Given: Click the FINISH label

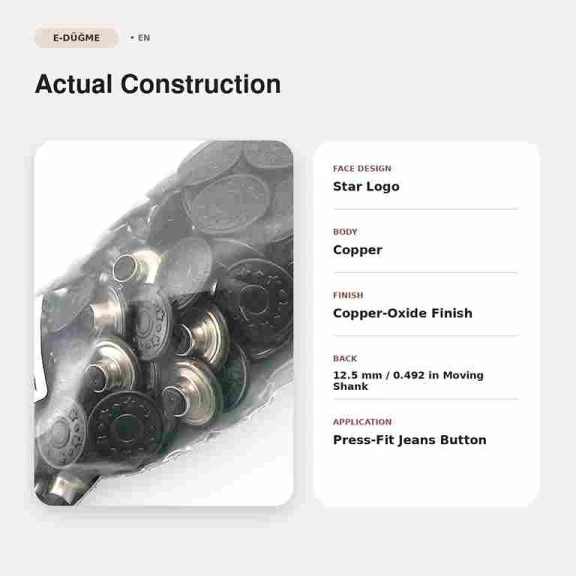Looking at the screenshot, I should [348, 295].
